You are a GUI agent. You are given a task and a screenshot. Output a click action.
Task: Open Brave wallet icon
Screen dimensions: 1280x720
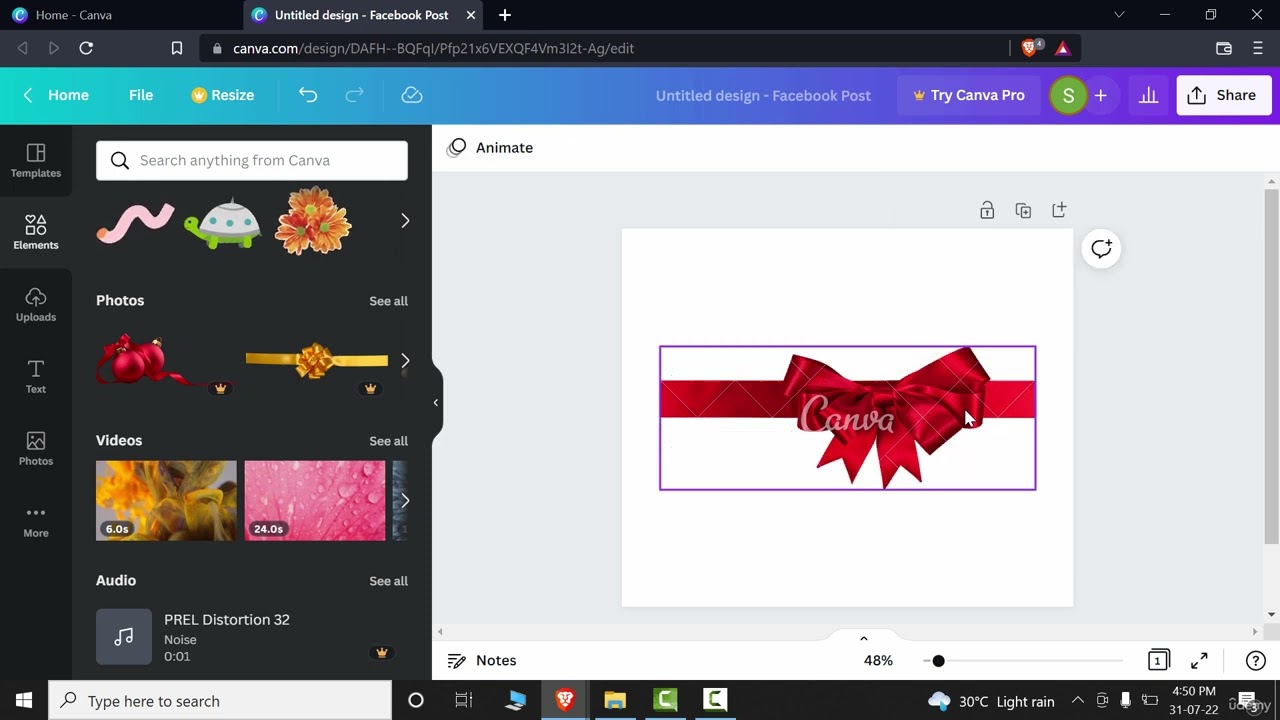pos(1224,48)
